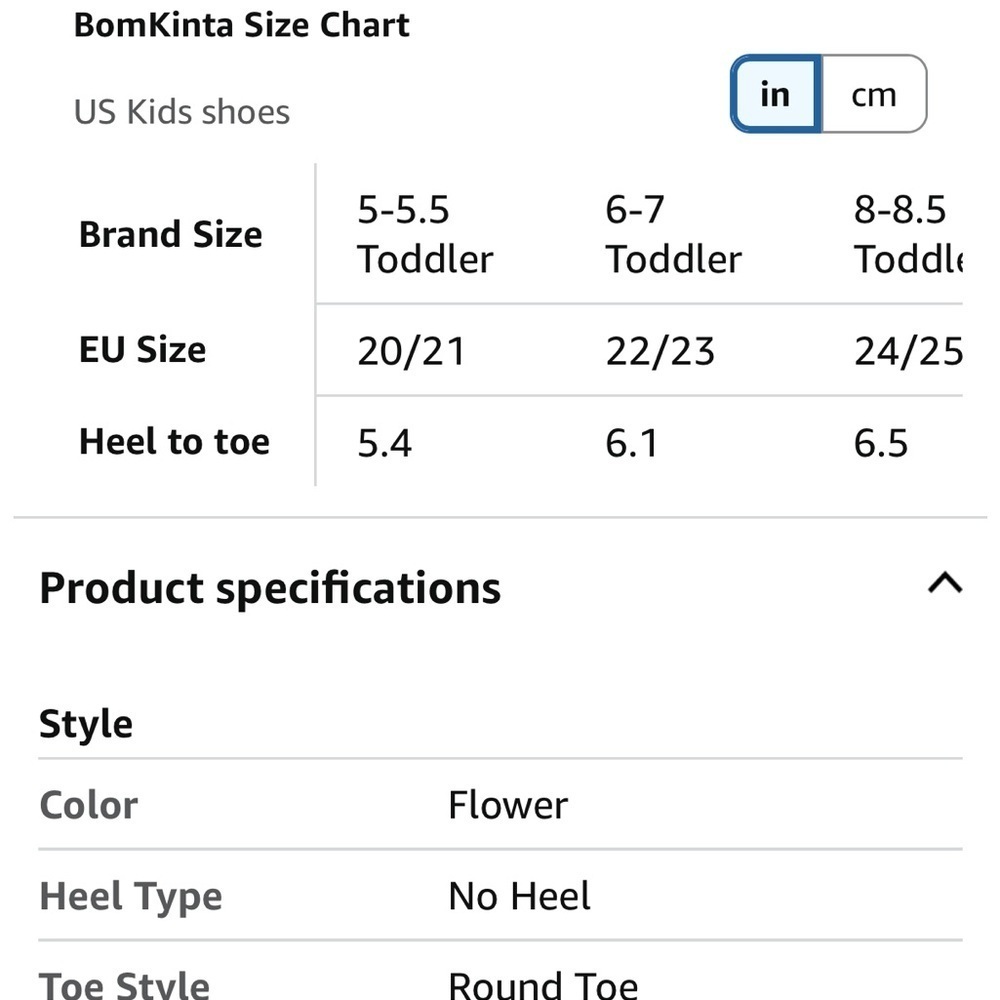The width and height of the screenshot is (1000, 1000).
Task: Select the 5-5.5 Toddler size column
Action: pos(425,234)
